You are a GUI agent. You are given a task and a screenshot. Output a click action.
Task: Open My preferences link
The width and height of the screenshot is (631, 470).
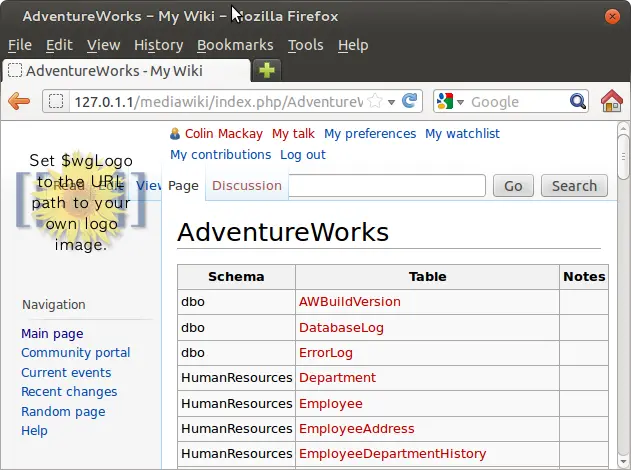[370, 134]
